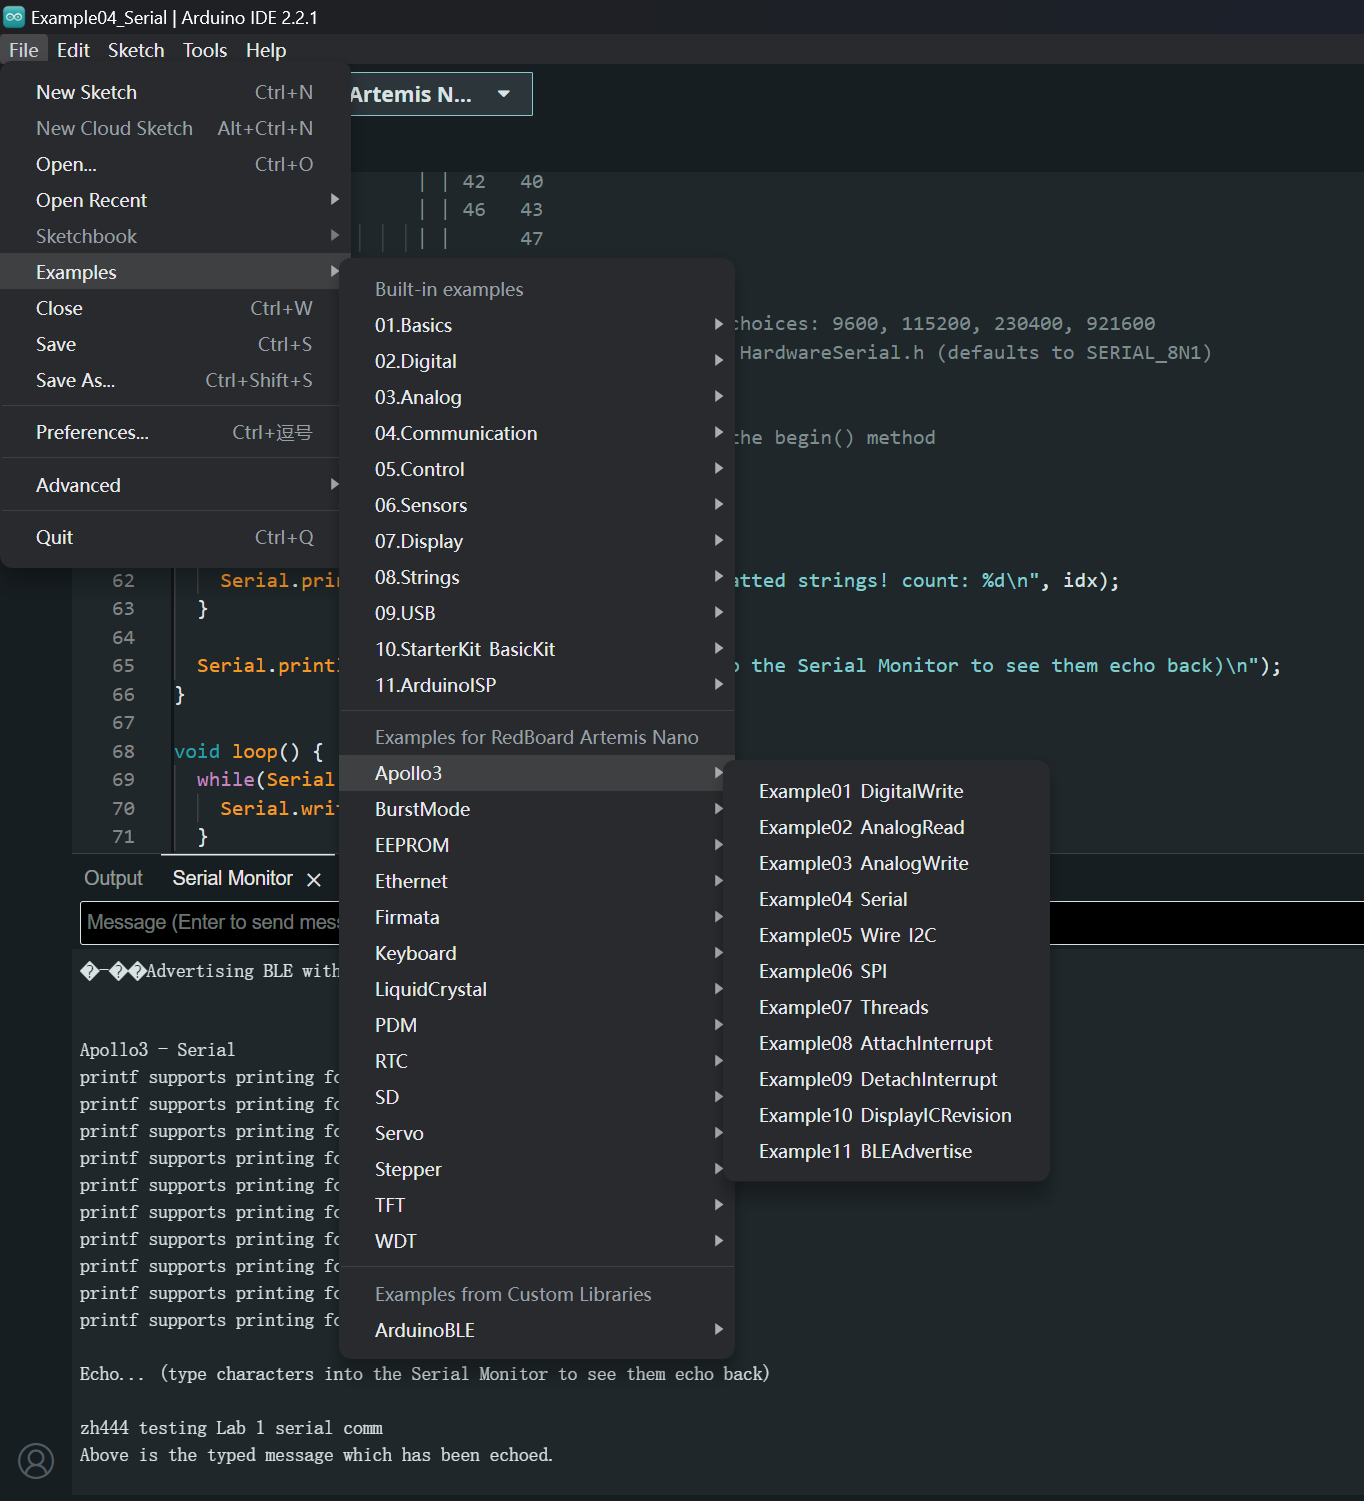The height and width of the screenshot is (1501, 1364).
Task: Open the Sketch menu
Action: coord(136,50)
